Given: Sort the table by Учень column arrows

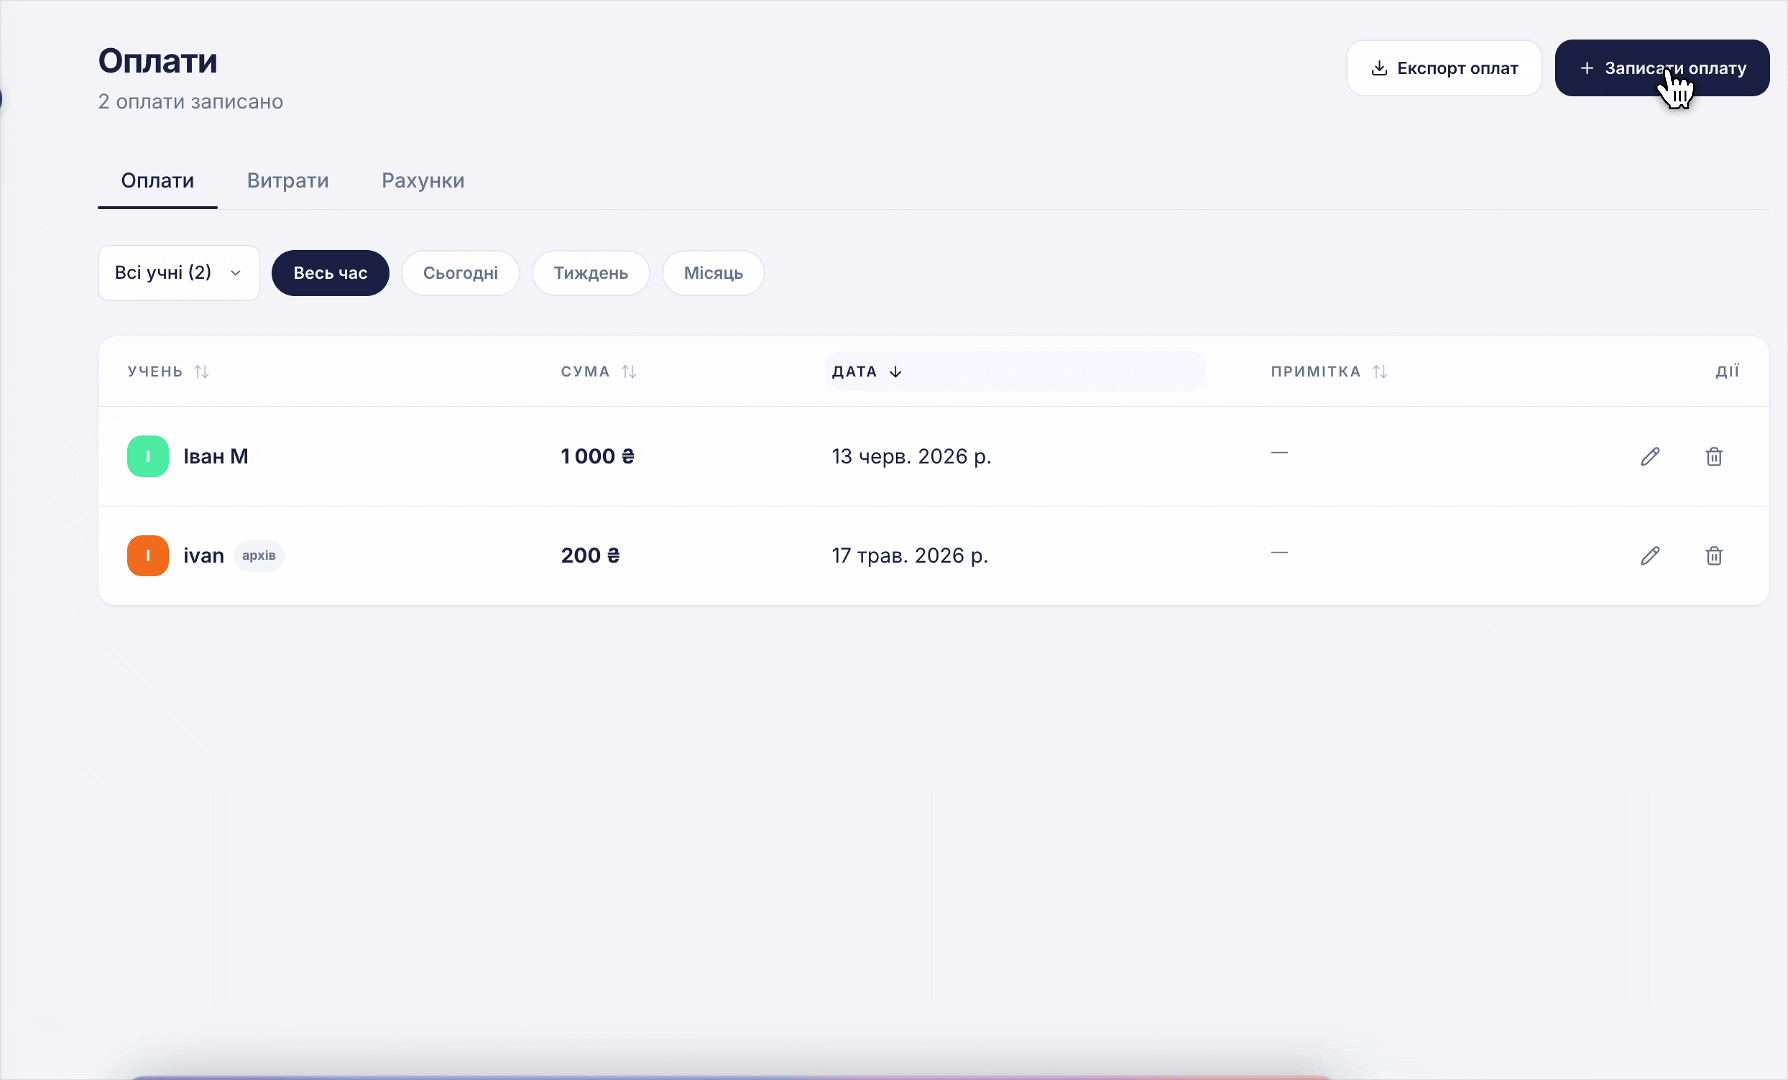Looking at the screenshot, I should pyautogui.click(x=201, y=372).
